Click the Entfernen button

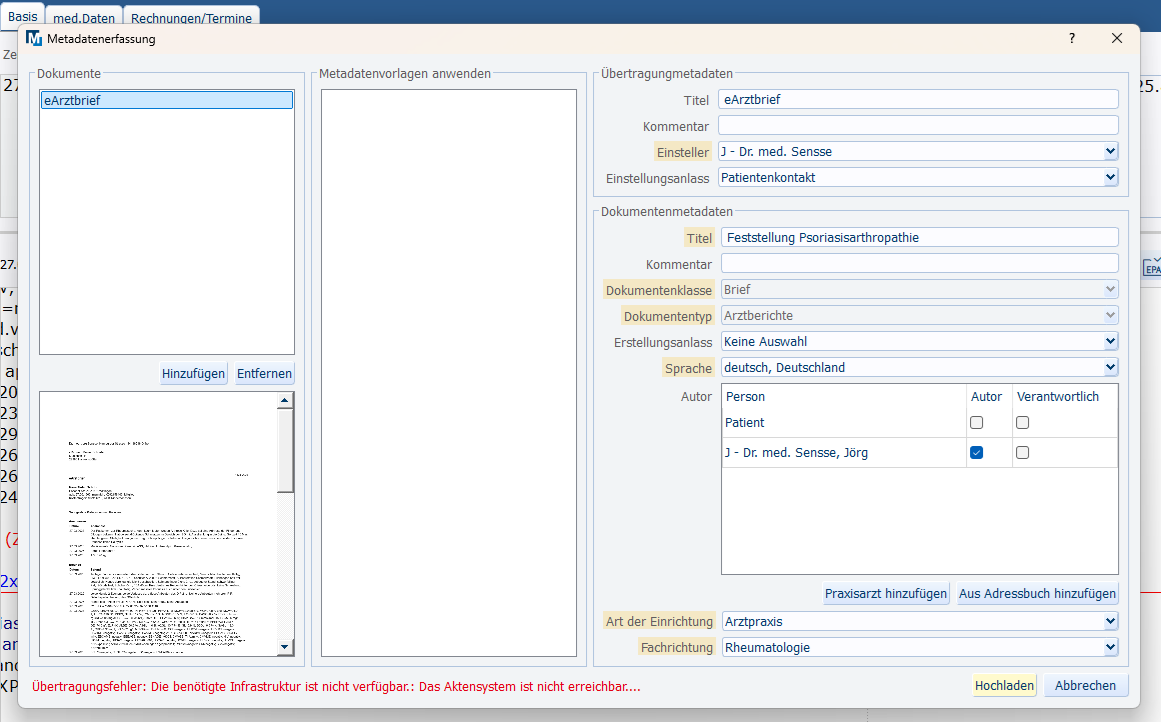[264, 373]
